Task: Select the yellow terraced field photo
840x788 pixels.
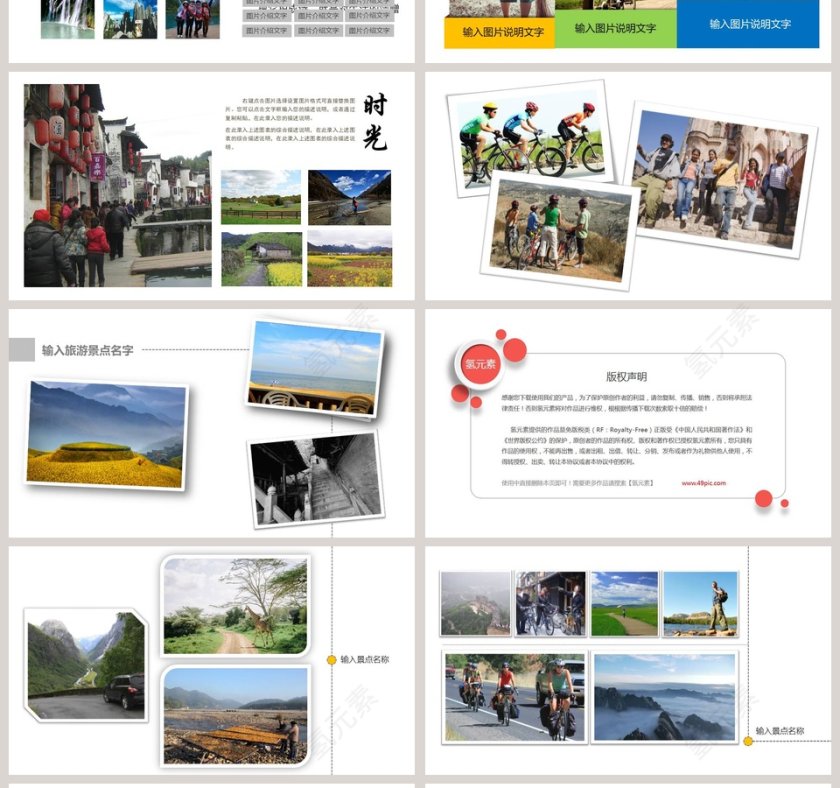Action: pos(106,433)
